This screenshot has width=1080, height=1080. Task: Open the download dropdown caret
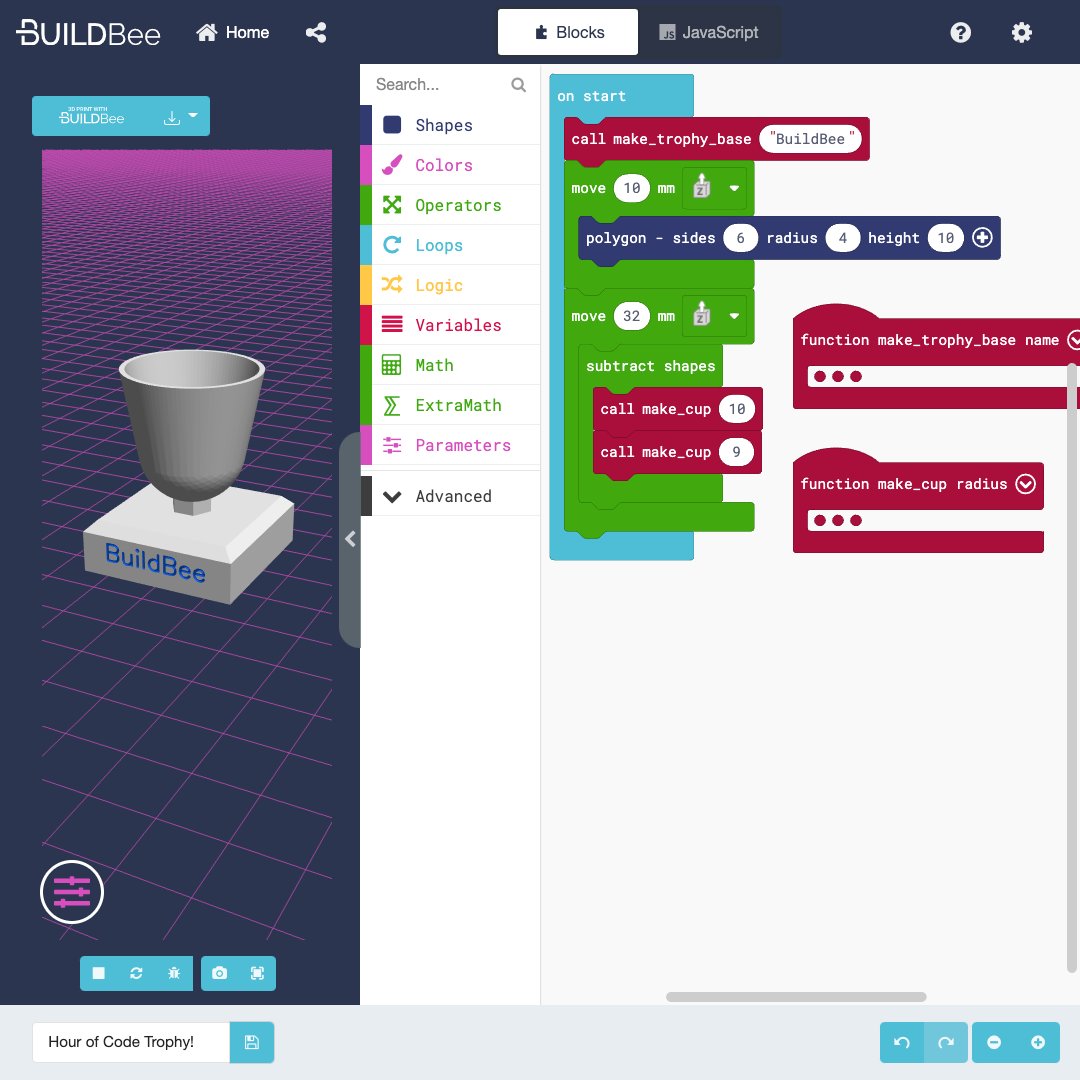(193, 116)
